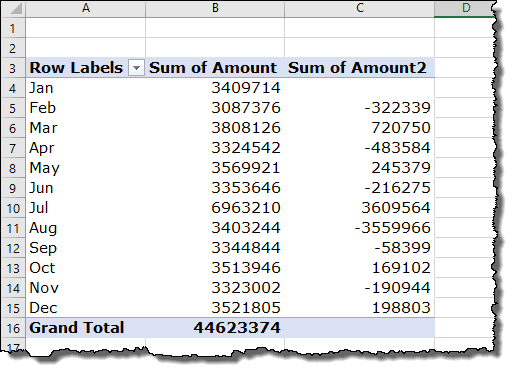Click the cell with value -216275

(359, 188)
